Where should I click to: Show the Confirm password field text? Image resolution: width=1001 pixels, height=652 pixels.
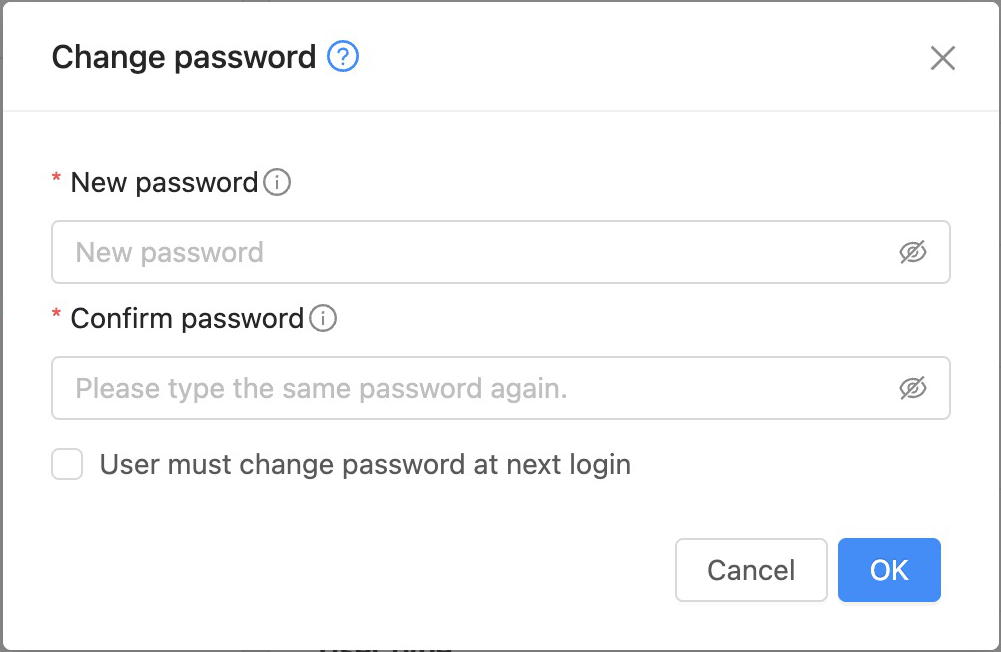click(912, 388)
